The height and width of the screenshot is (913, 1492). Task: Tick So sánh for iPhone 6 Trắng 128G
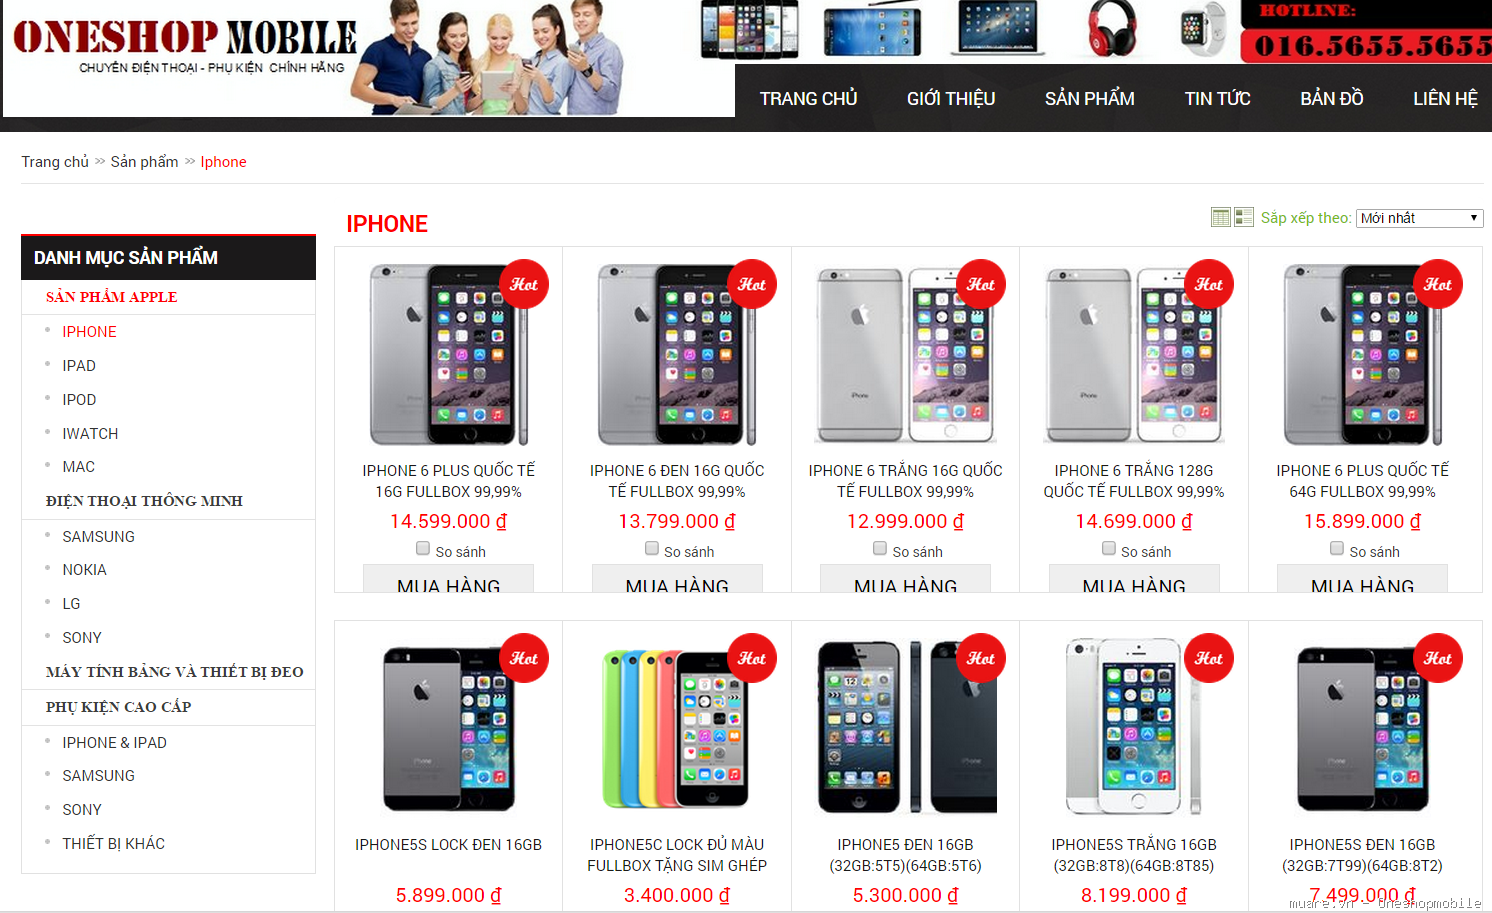[x=1109, y=548]
